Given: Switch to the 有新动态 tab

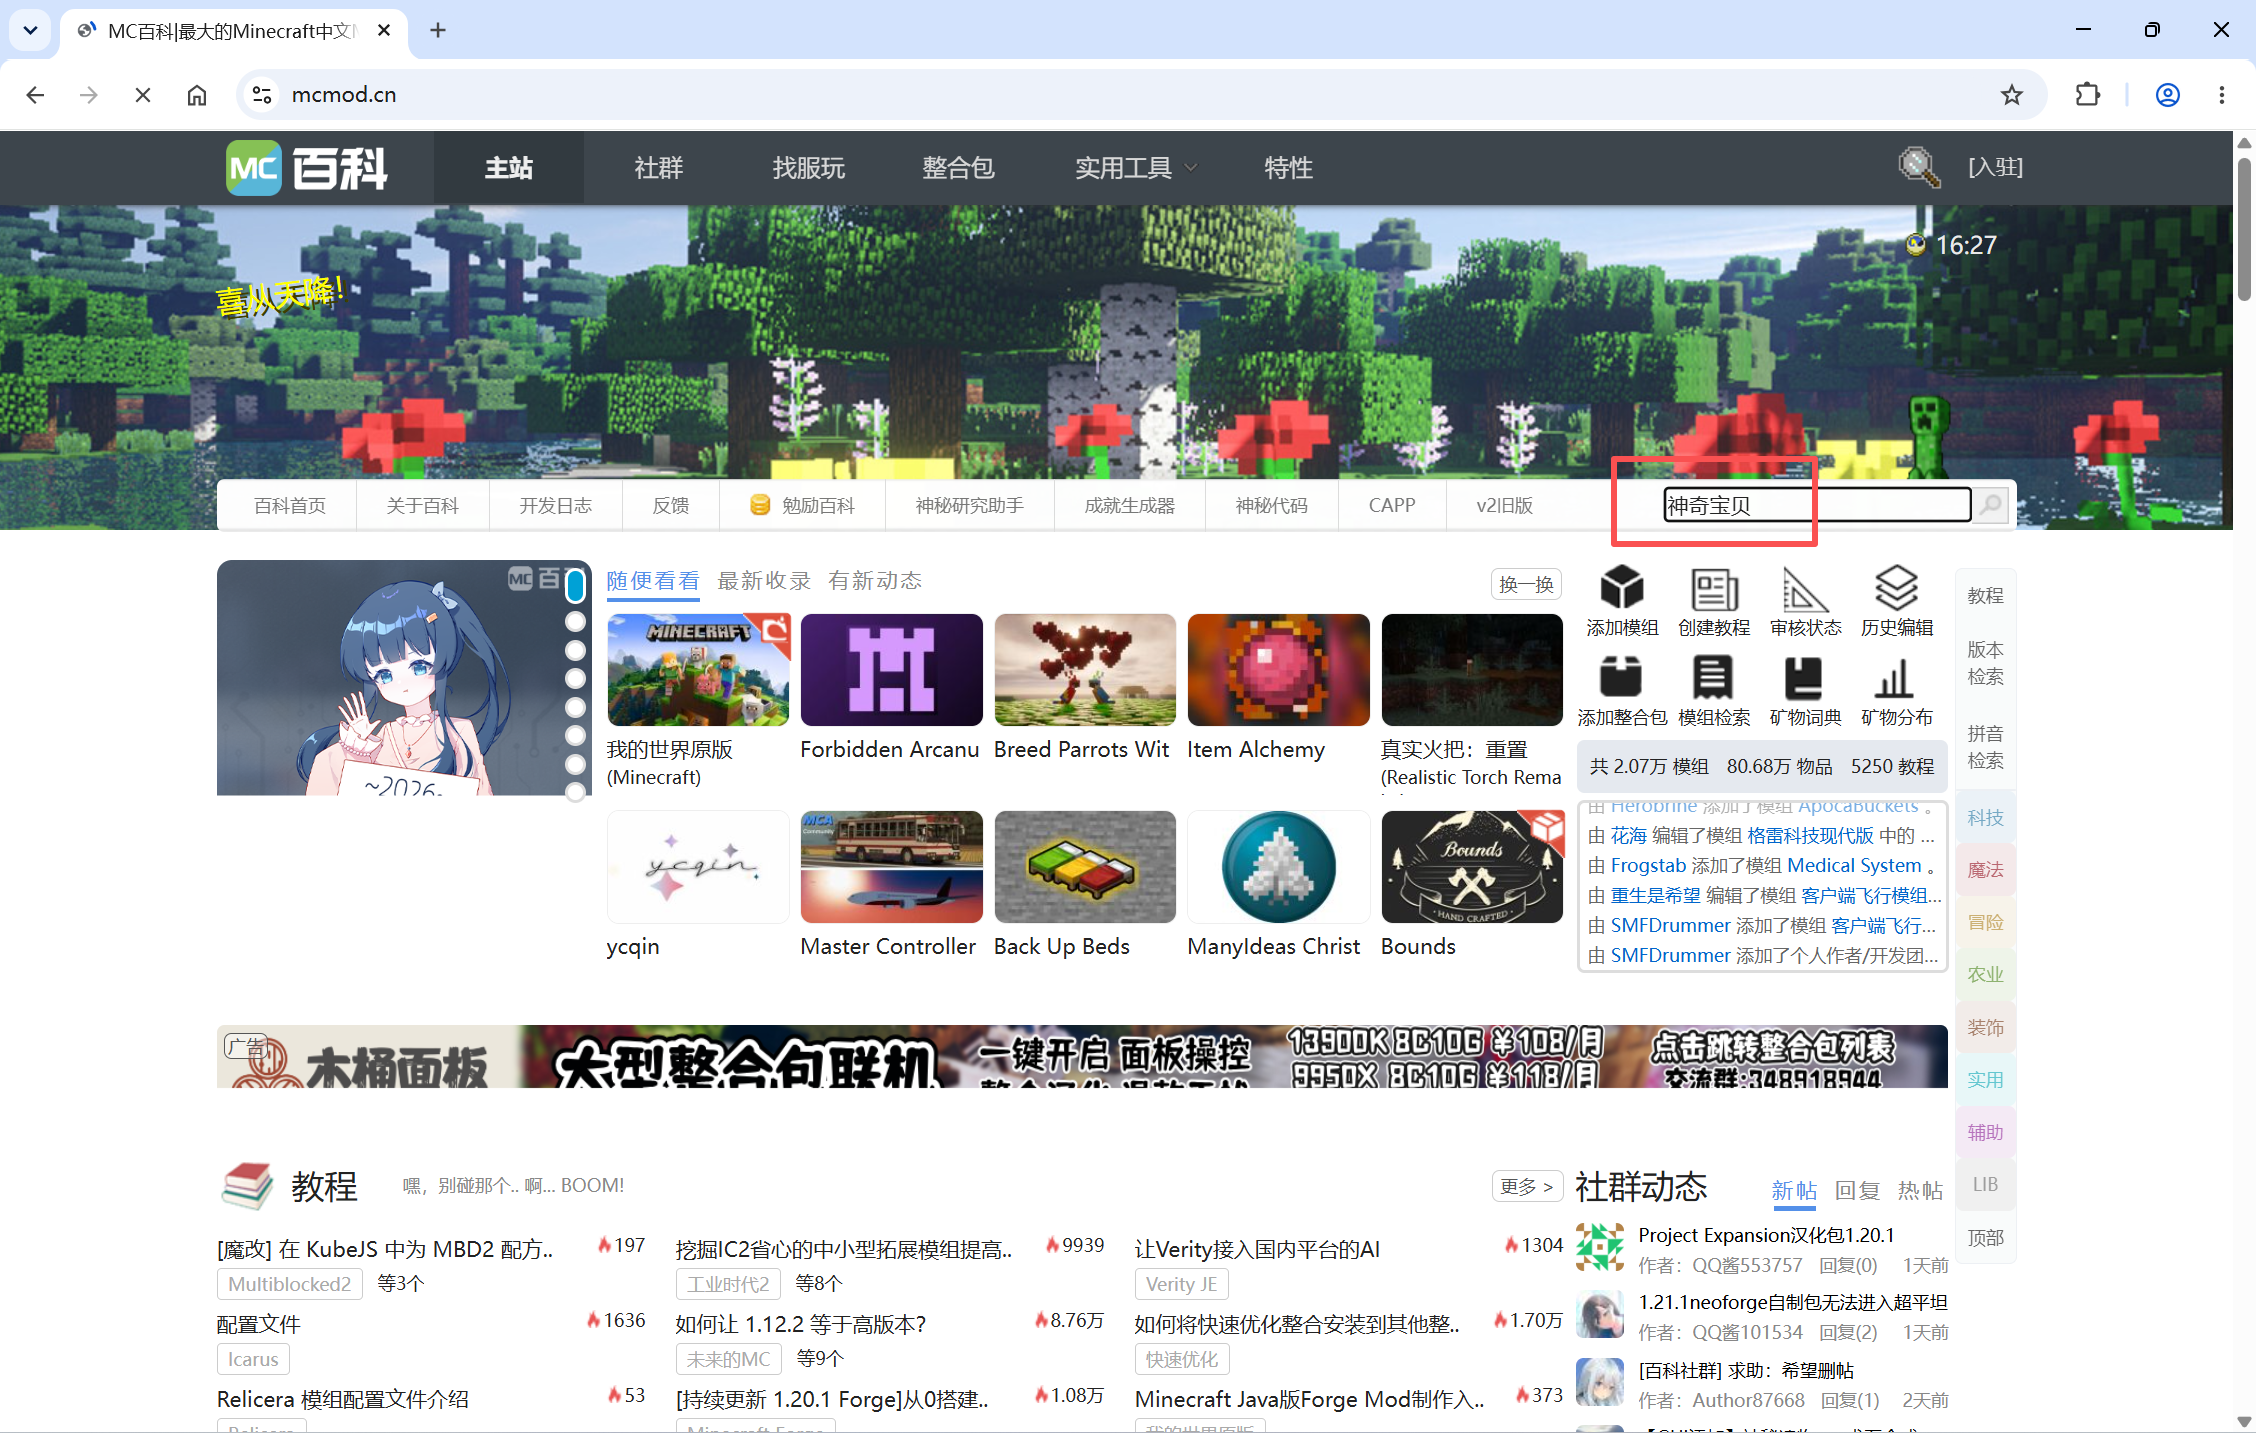Looking at the screenshot, I should 875,581.
